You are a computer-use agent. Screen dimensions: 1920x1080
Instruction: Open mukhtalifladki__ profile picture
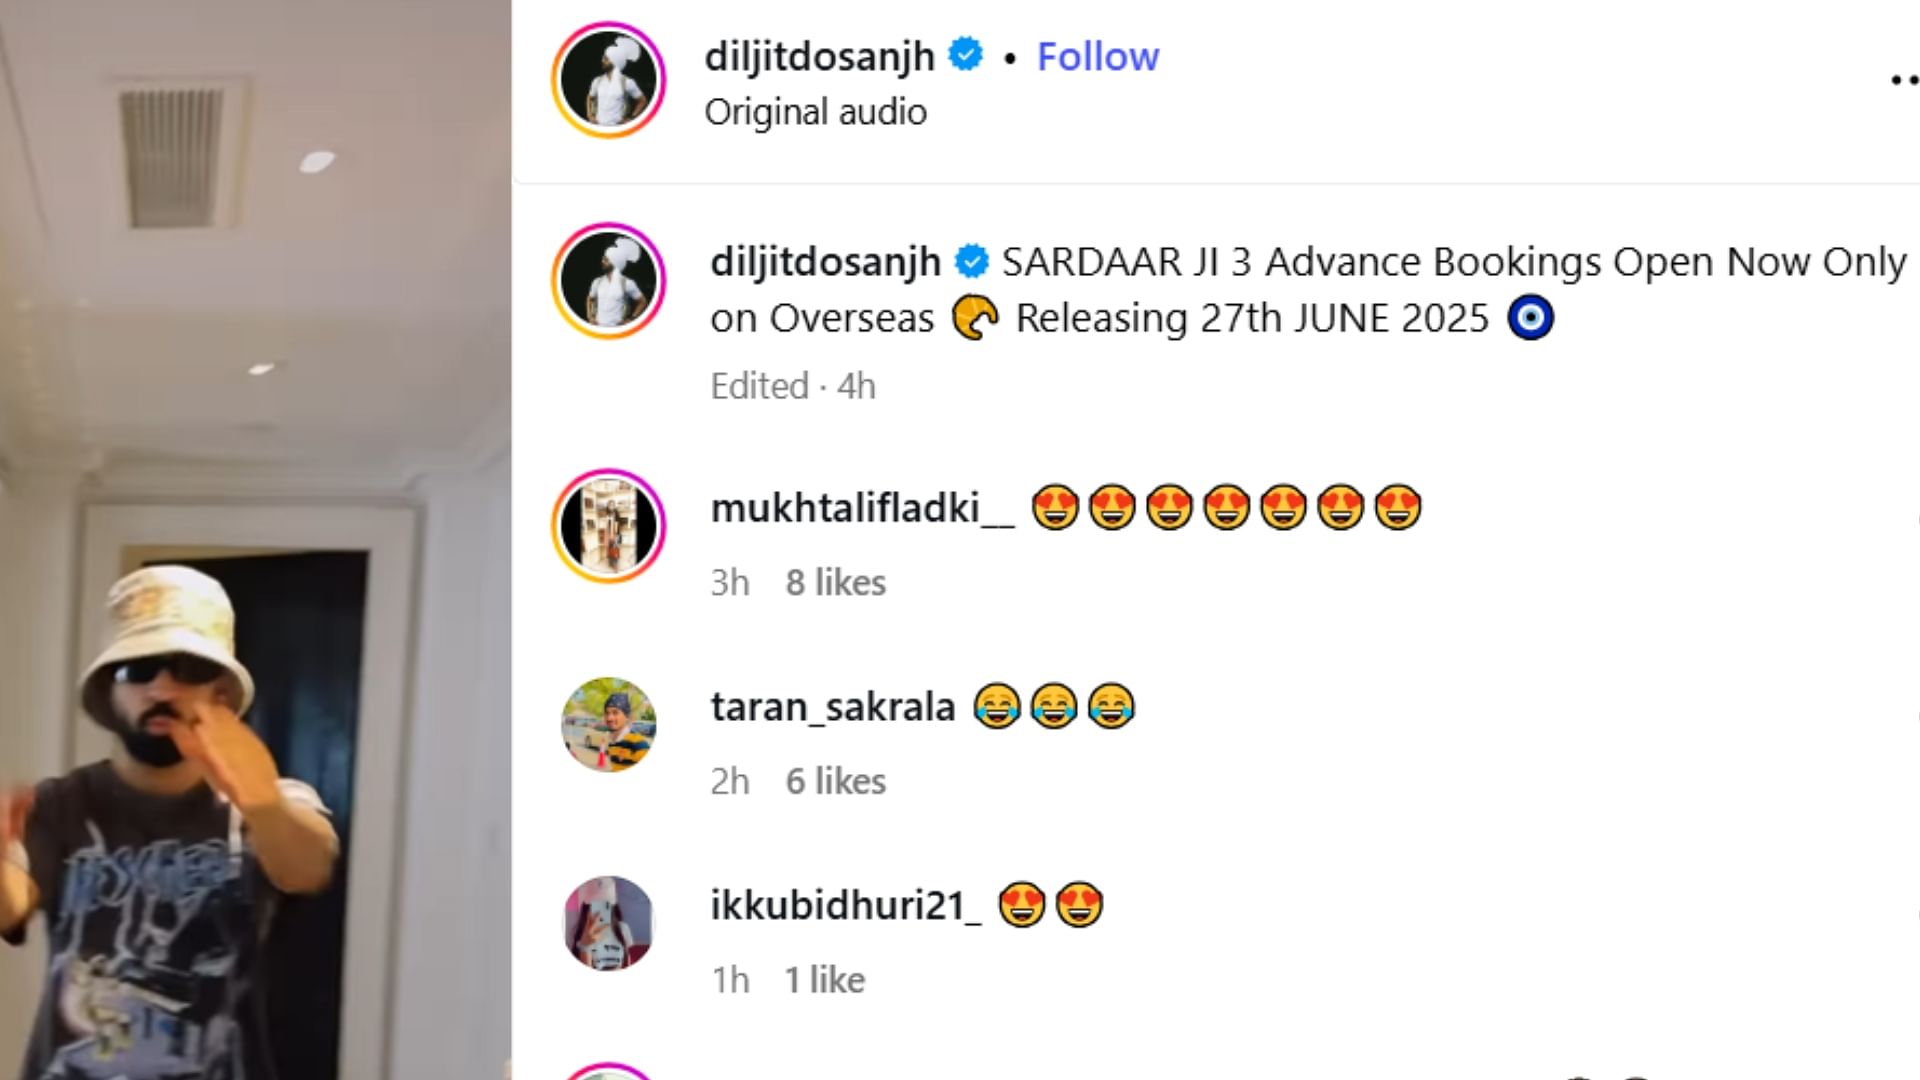coord(608,526)
